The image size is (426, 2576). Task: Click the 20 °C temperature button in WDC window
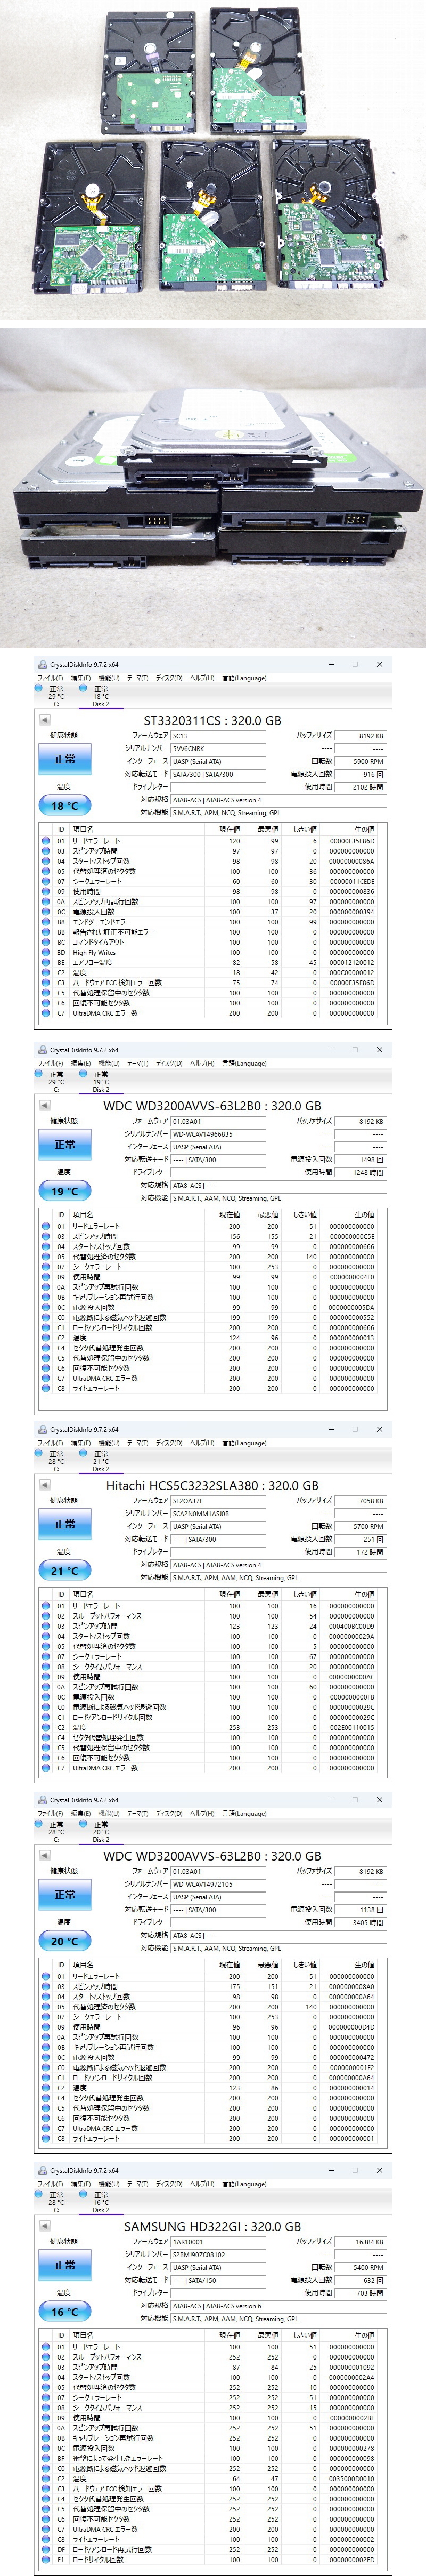coord(65,1941)
